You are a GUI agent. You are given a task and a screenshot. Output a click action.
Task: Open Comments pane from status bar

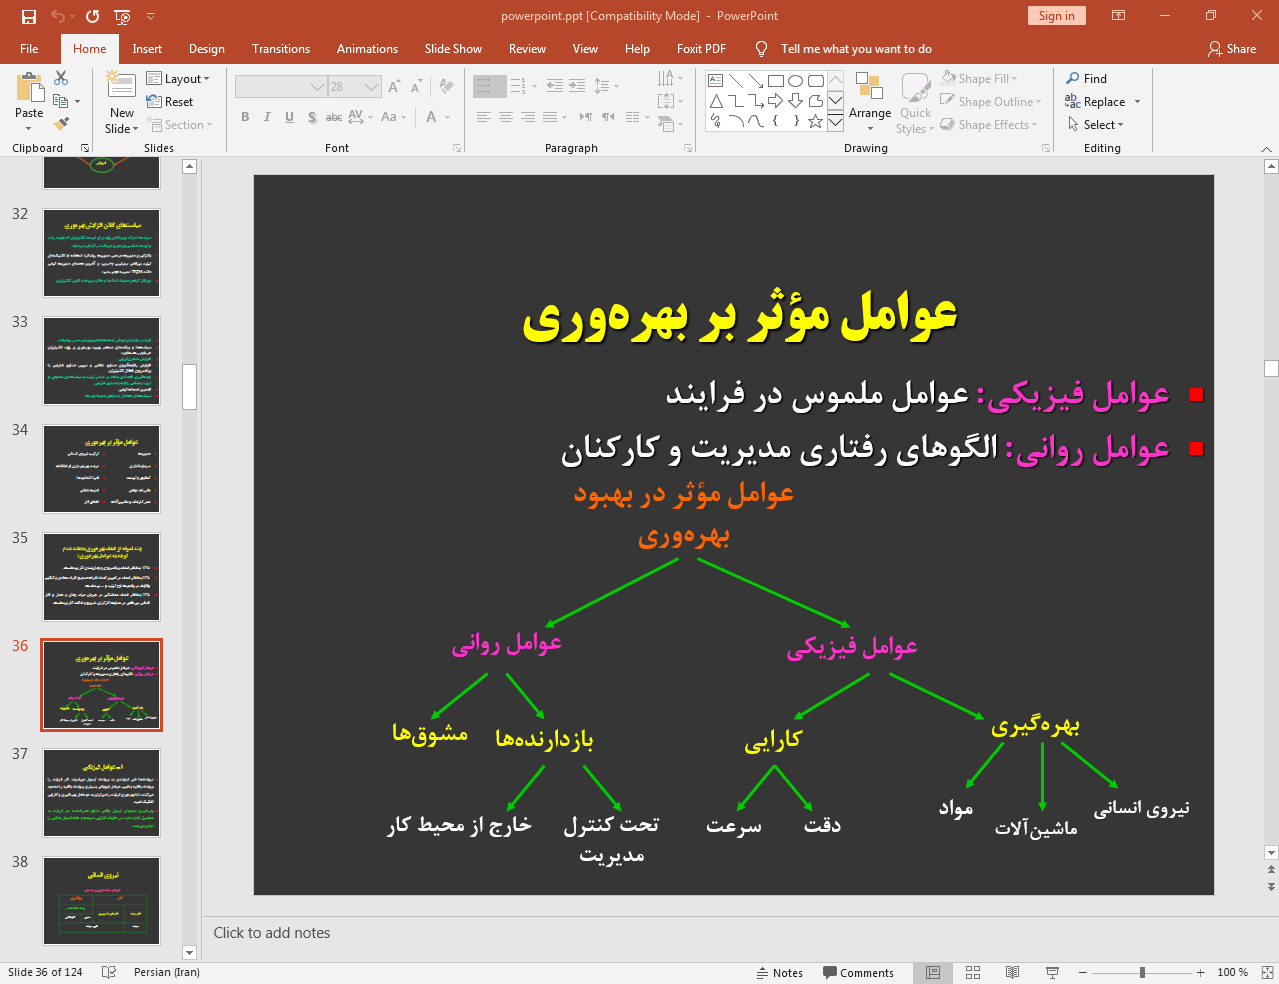tap(858, 973)
